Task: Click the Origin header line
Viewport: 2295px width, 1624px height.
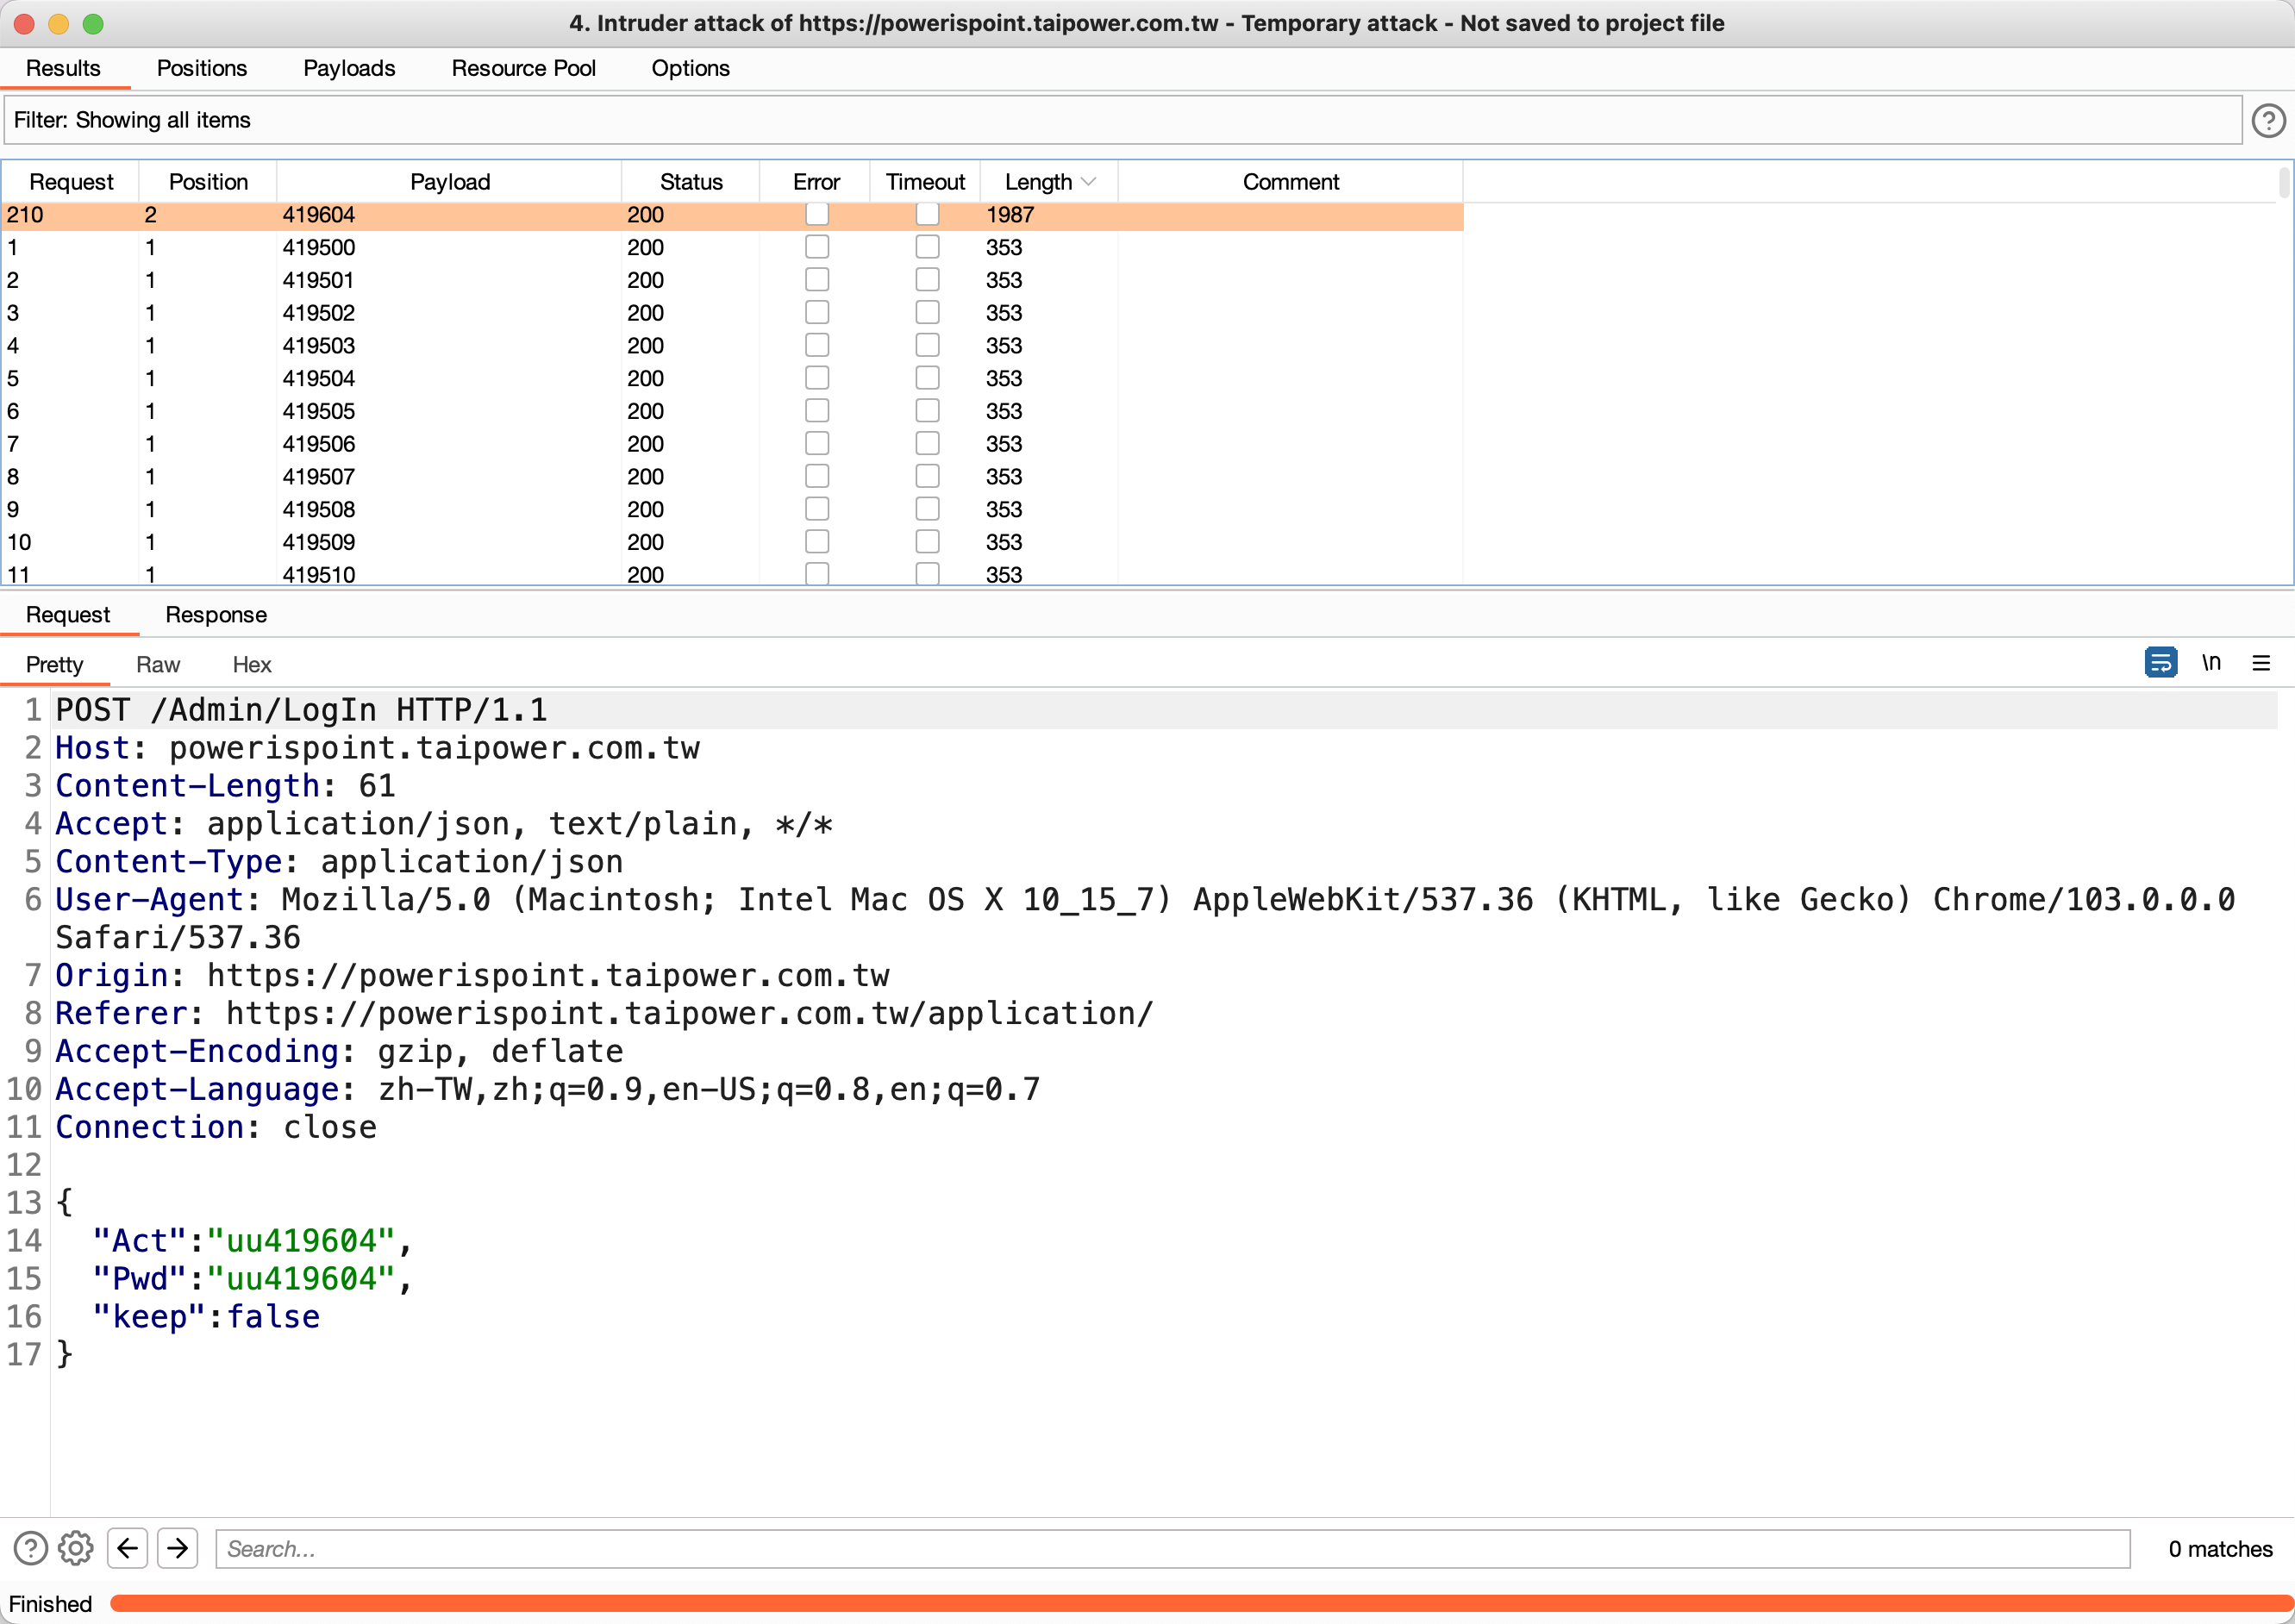Action: (x=472, y=975)
